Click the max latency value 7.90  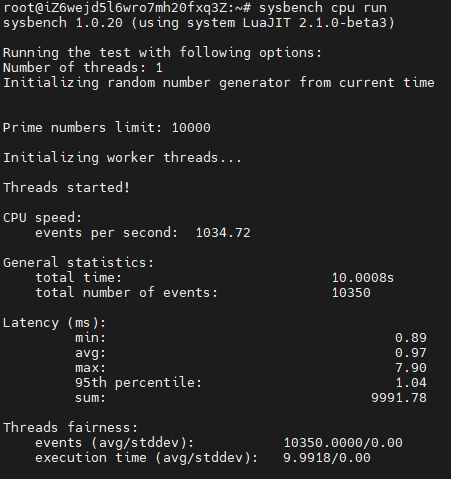[x=411, y=368]
